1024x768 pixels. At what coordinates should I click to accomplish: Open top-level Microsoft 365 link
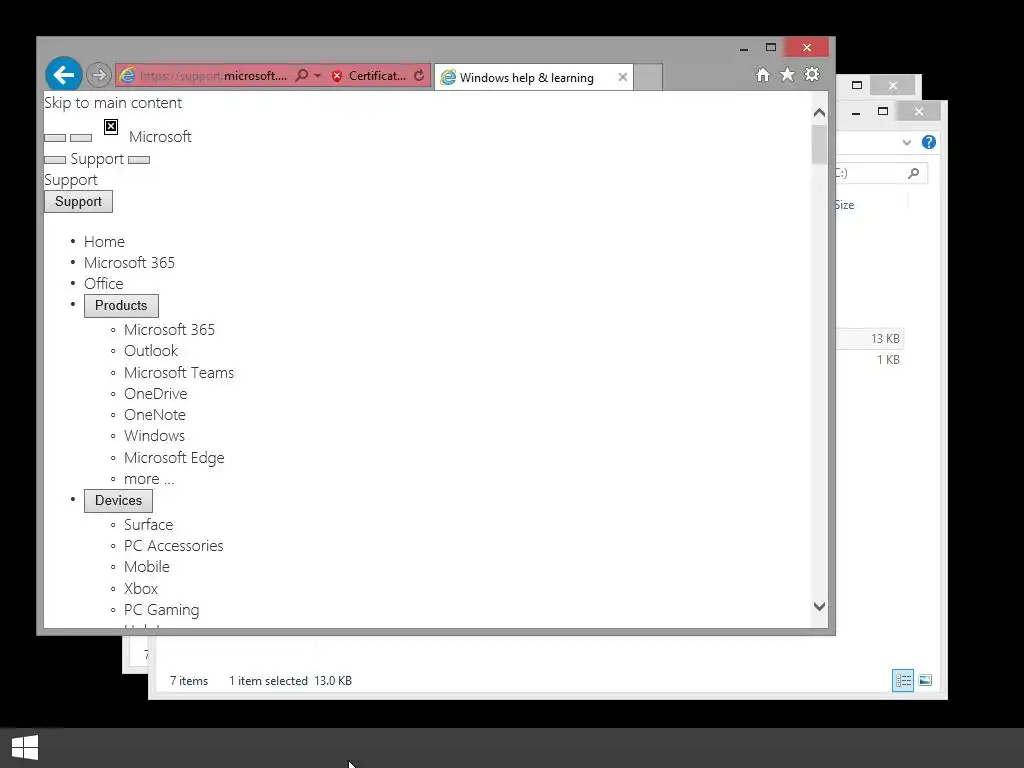coord(129,263)
